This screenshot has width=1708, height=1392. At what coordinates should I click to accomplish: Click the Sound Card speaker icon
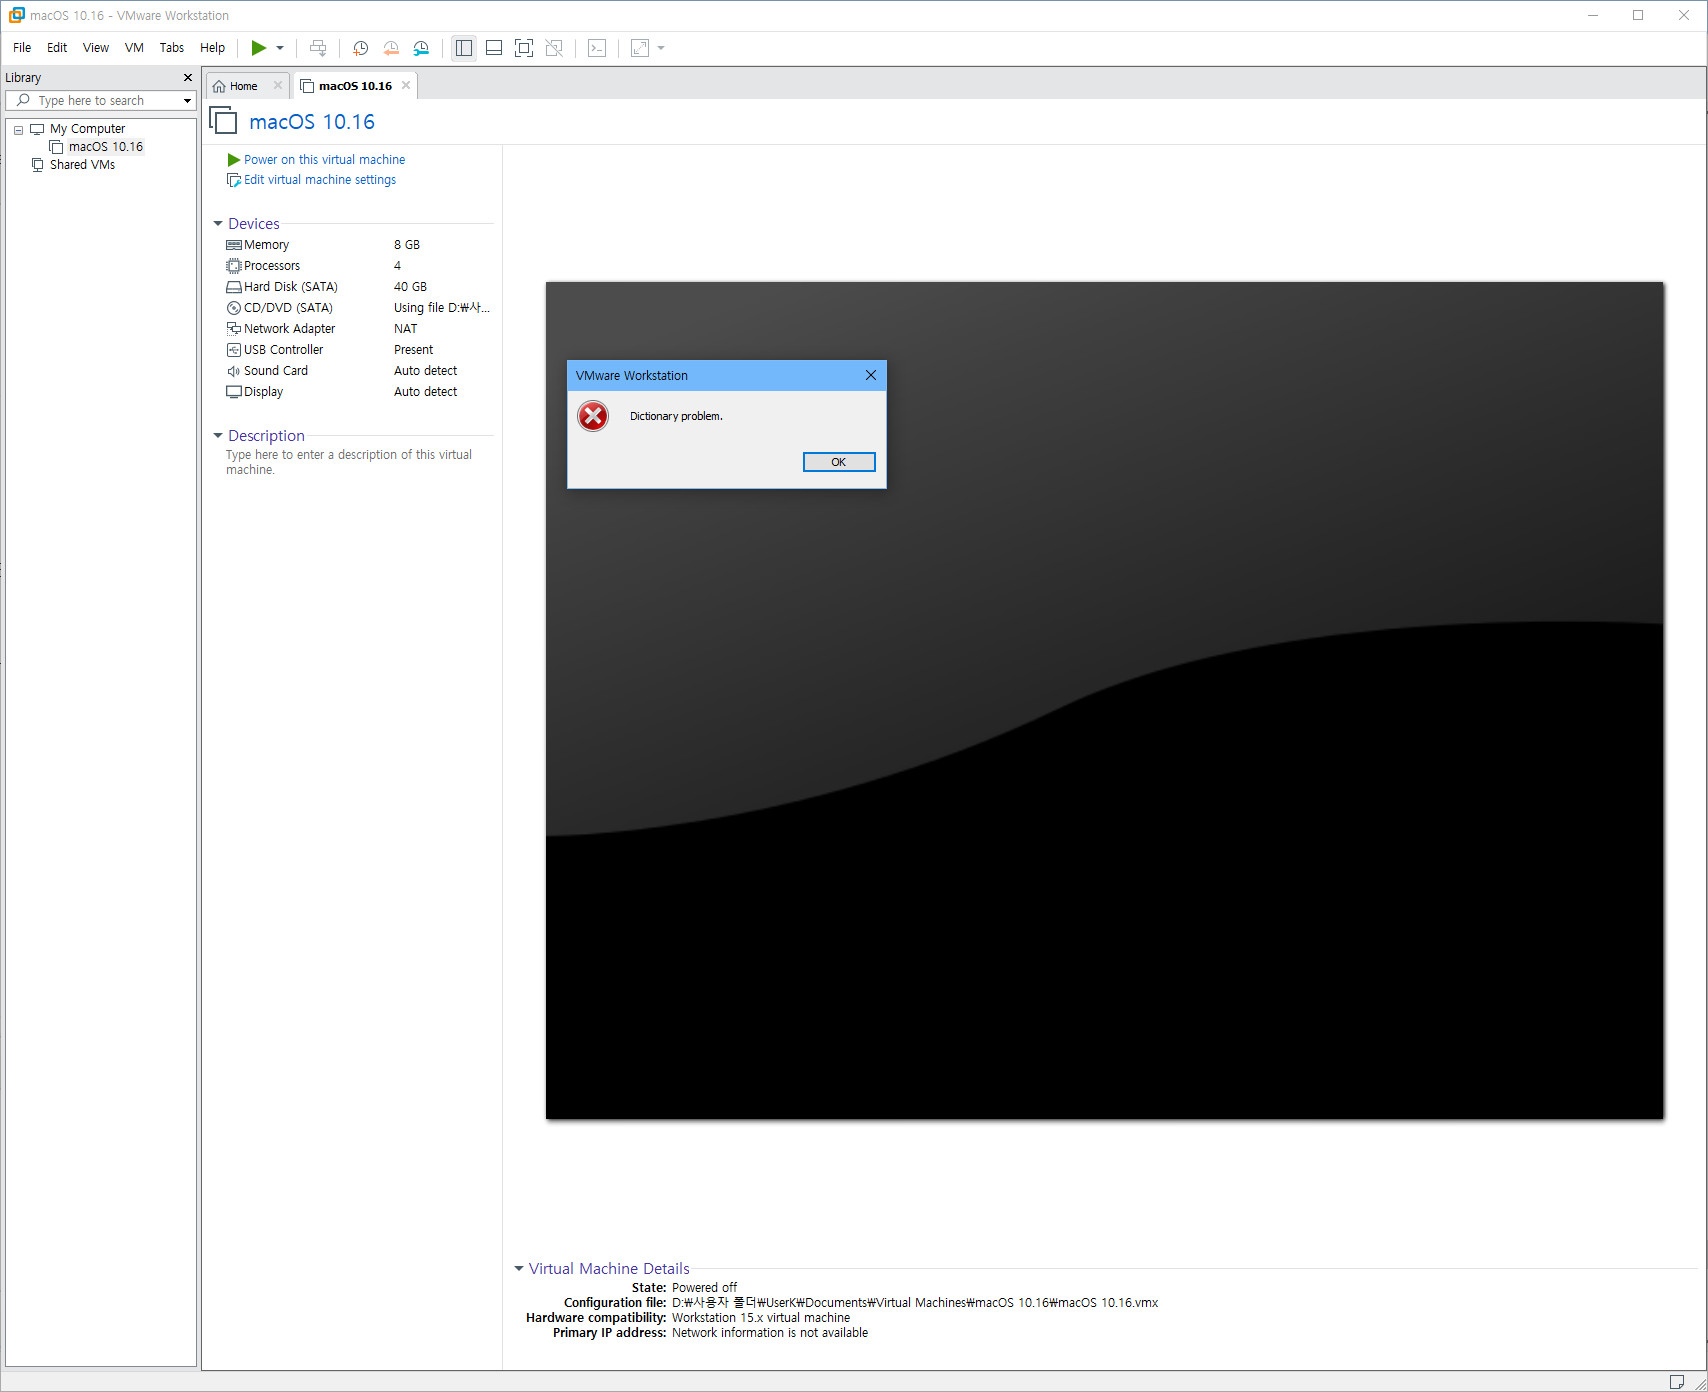coord(234,371)
